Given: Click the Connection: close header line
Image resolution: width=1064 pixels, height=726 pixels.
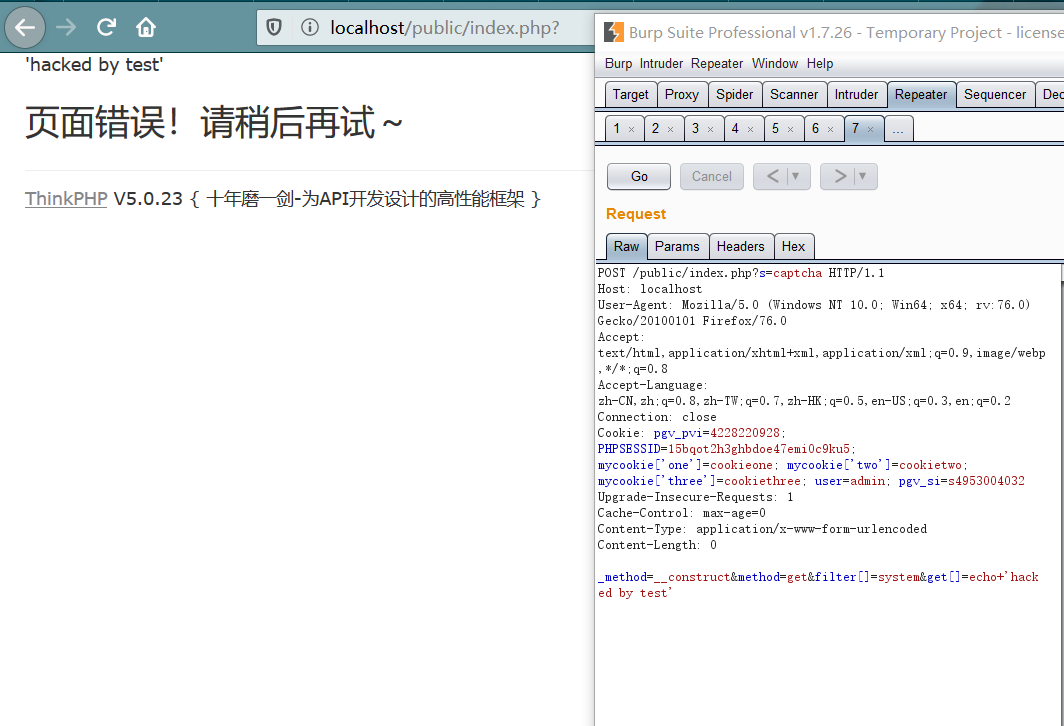Looking at the screenshot, I should [657, 417].
